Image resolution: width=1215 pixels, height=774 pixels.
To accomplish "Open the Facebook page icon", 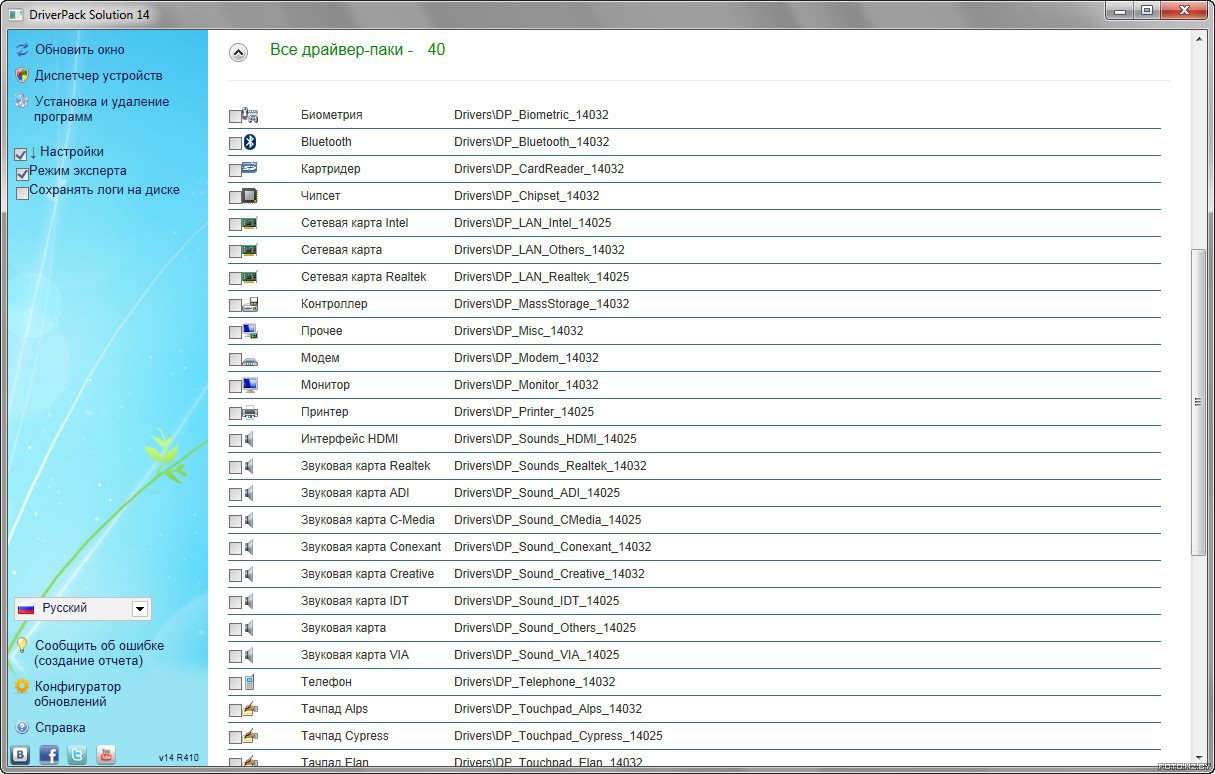I will click(49, 755).
